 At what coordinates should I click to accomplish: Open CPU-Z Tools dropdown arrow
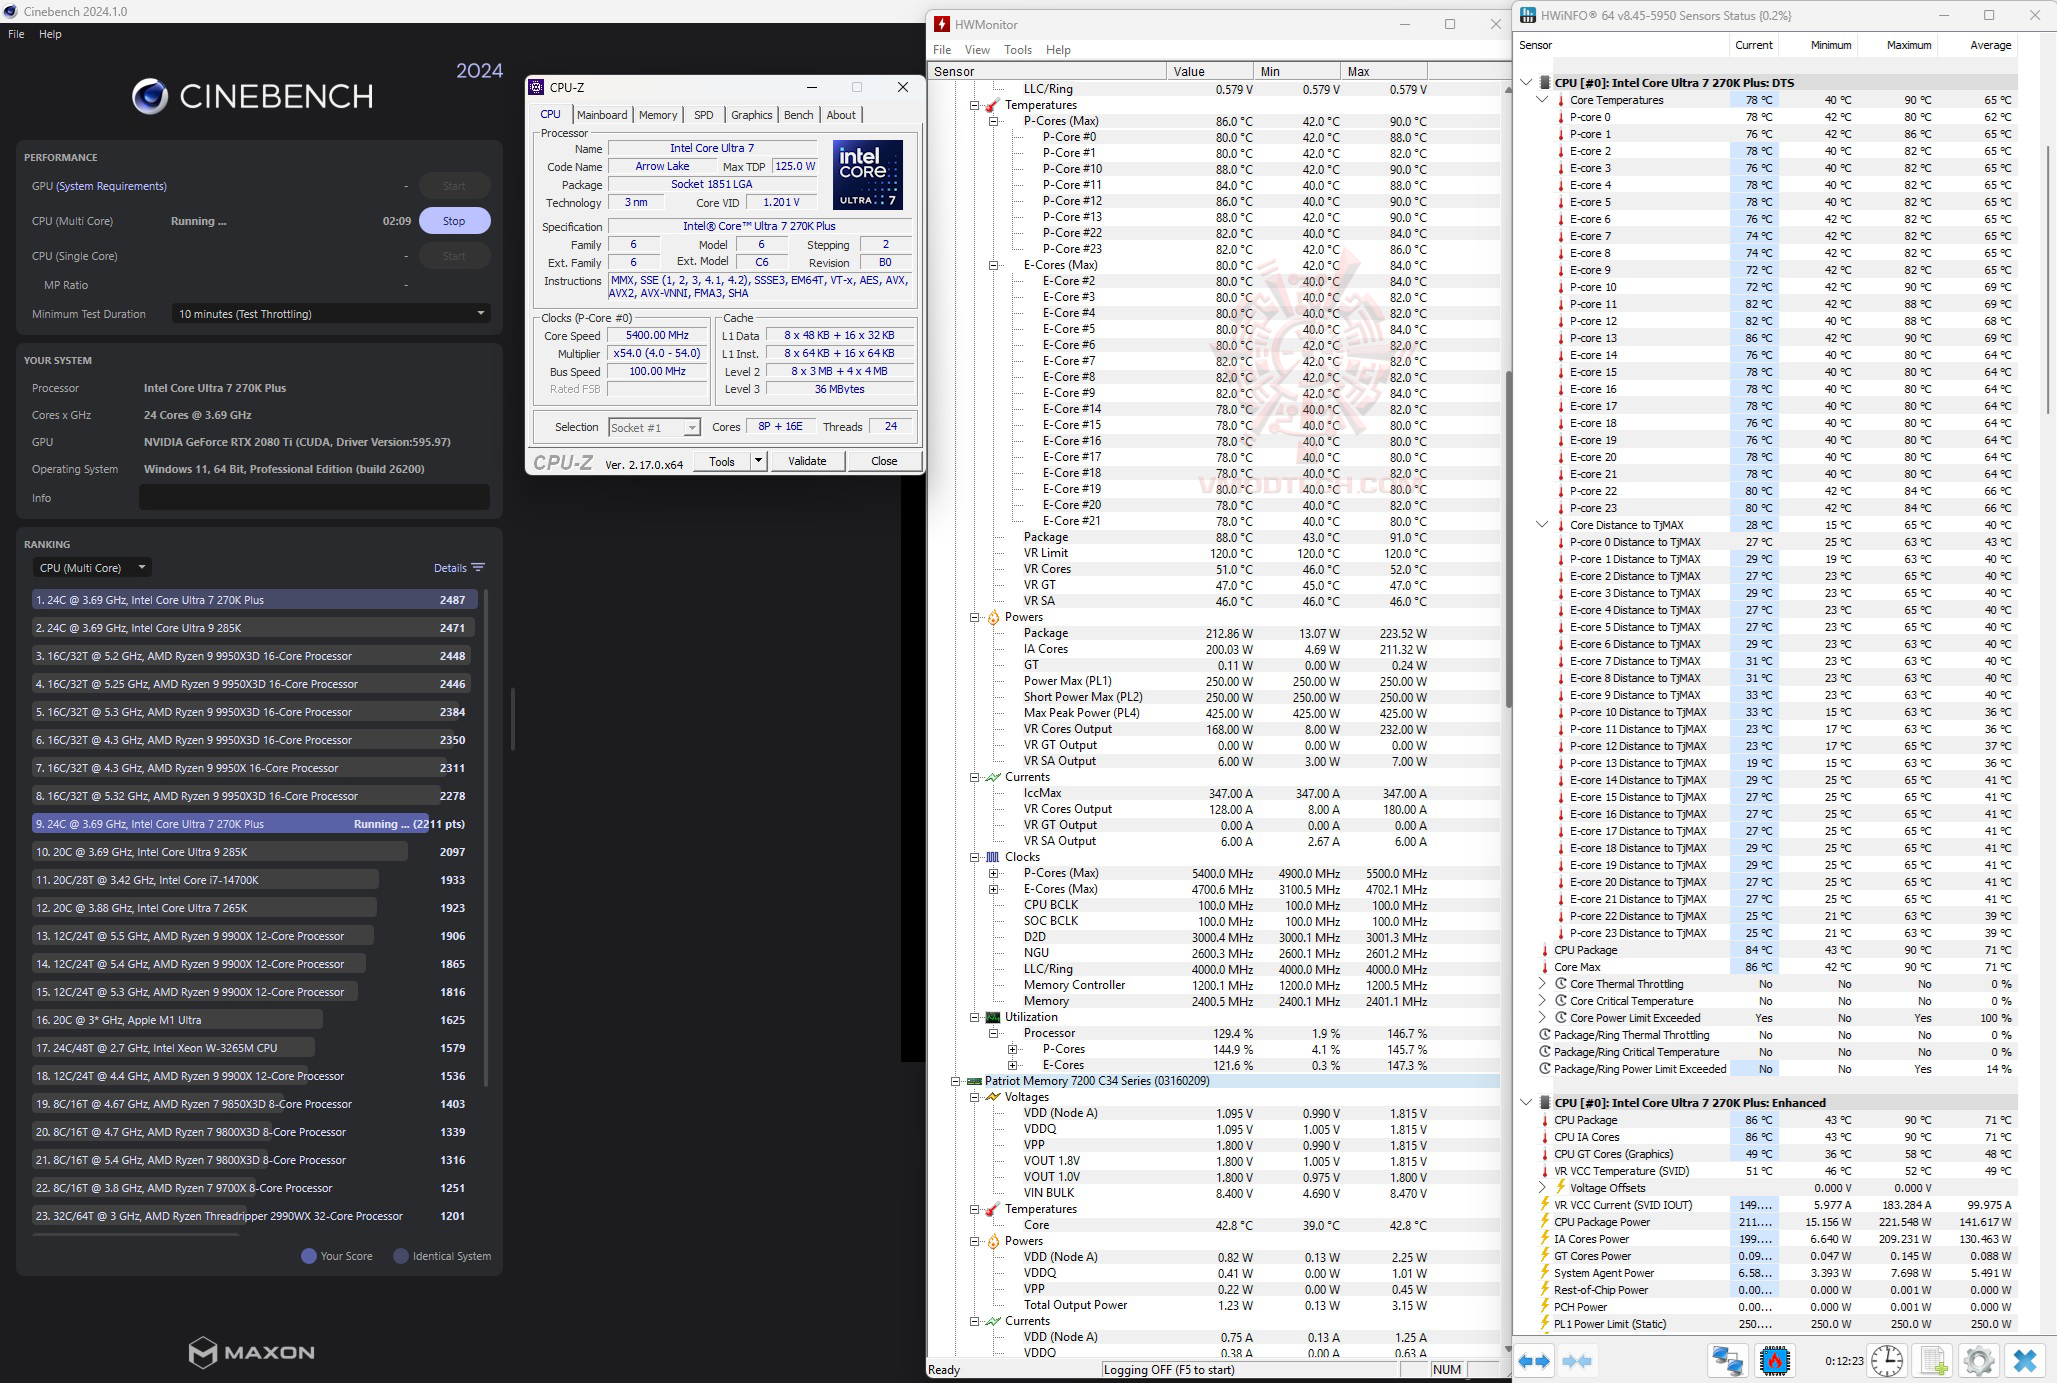click(758, 461)
